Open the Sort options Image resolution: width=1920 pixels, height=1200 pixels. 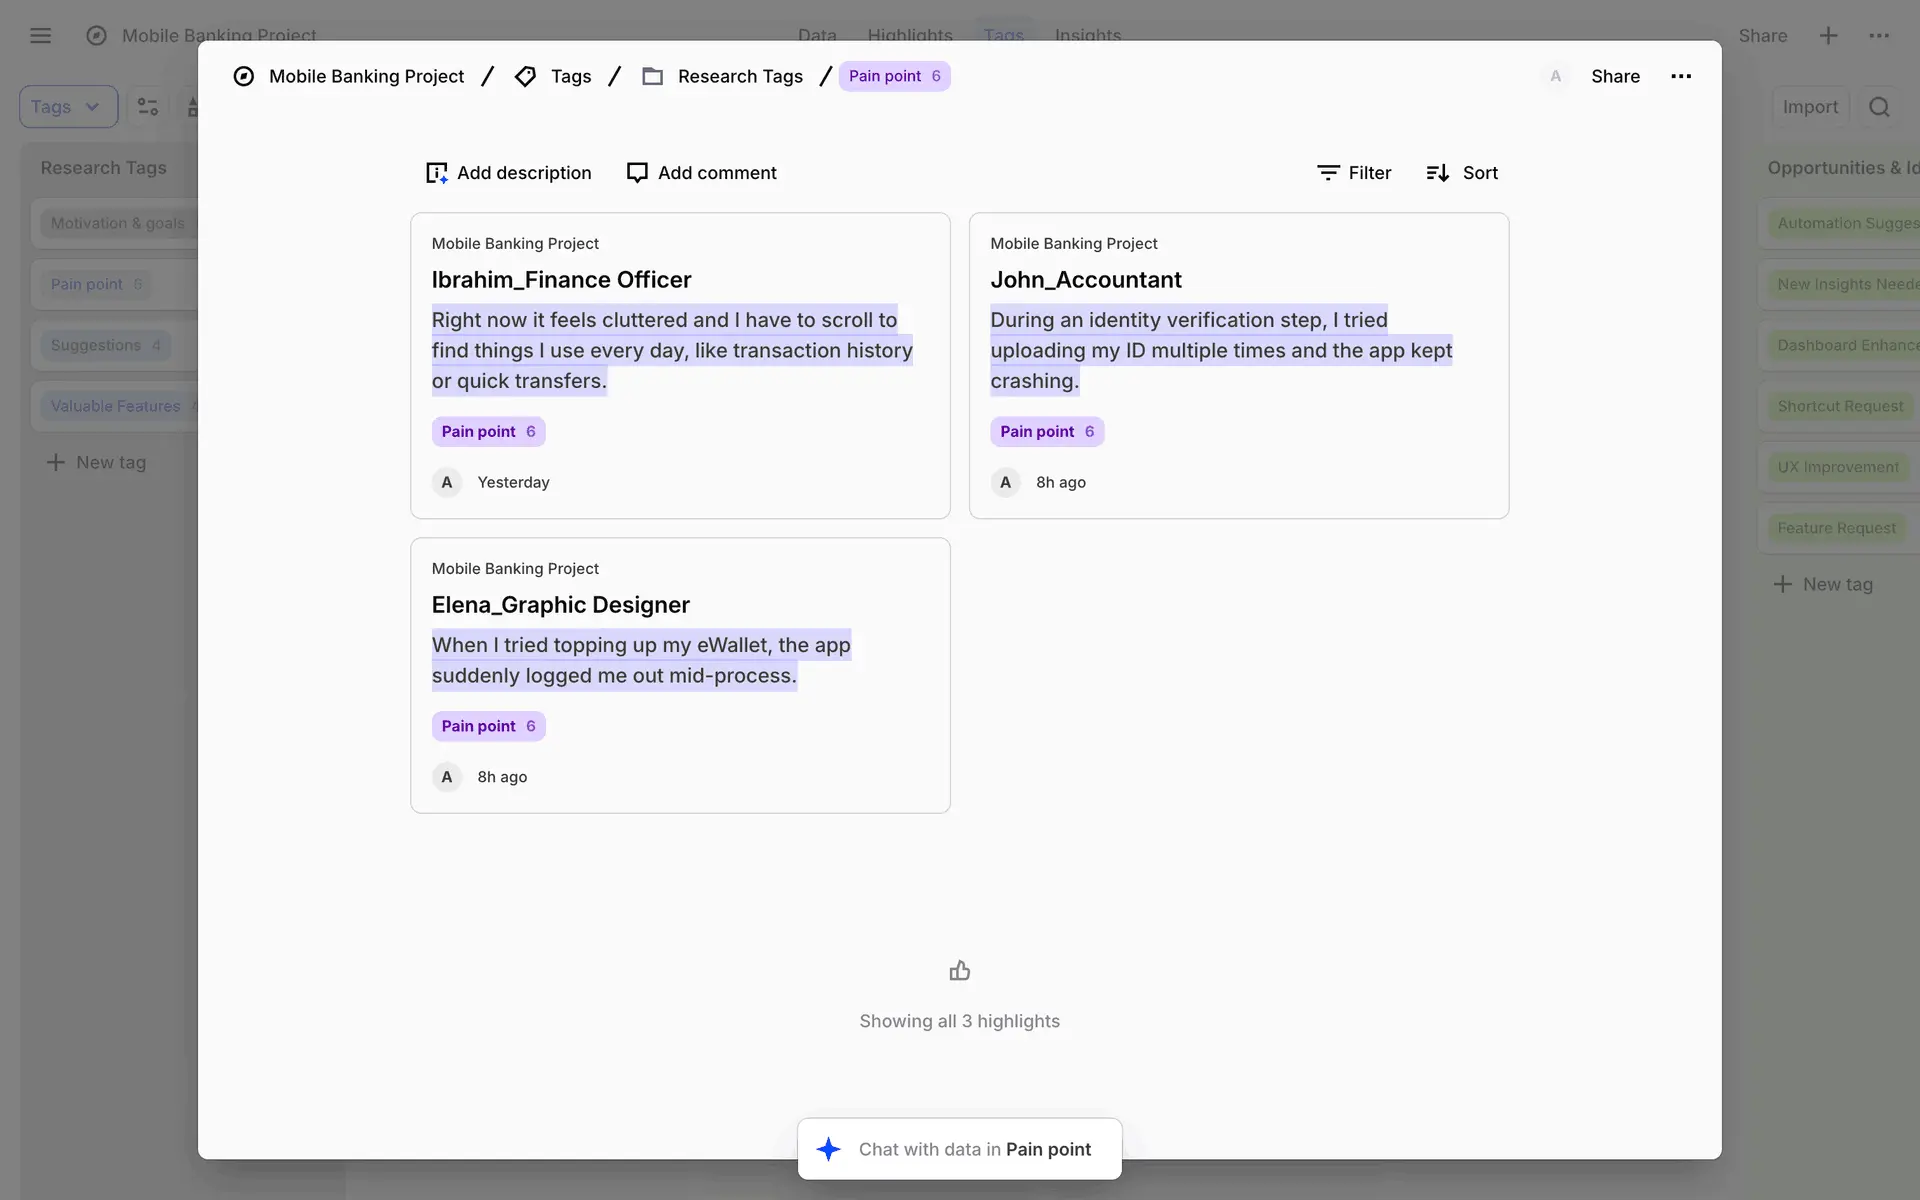tap(1461, 173)
